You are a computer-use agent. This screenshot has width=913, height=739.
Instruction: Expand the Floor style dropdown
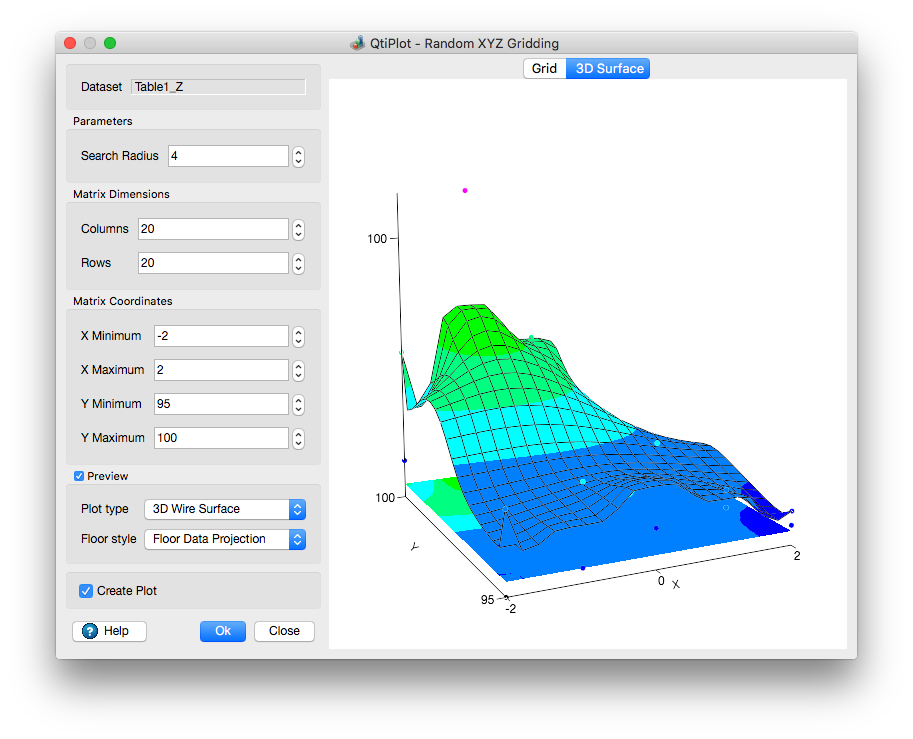pyautogui.click(x=225, y=539)
